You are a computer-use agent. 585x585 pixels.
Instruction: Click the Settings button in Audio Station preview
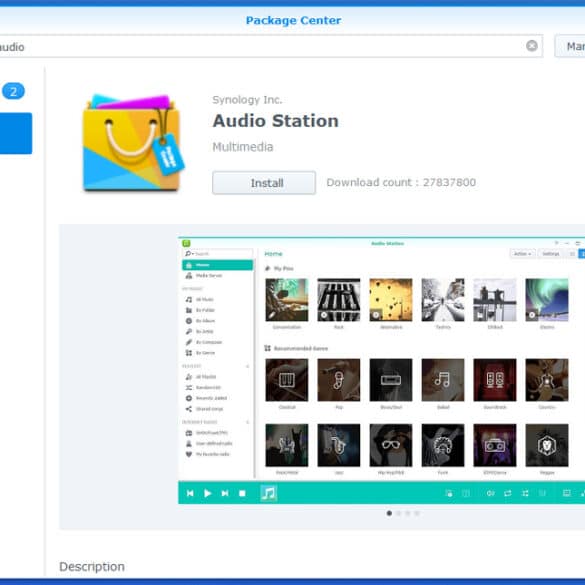[551, 254]
